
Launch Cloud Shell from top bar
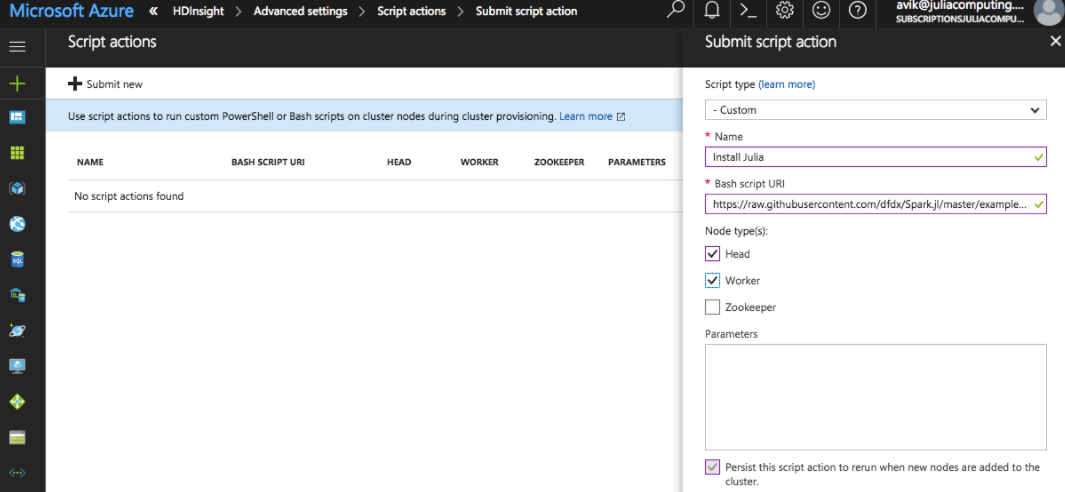click(748, 10)
